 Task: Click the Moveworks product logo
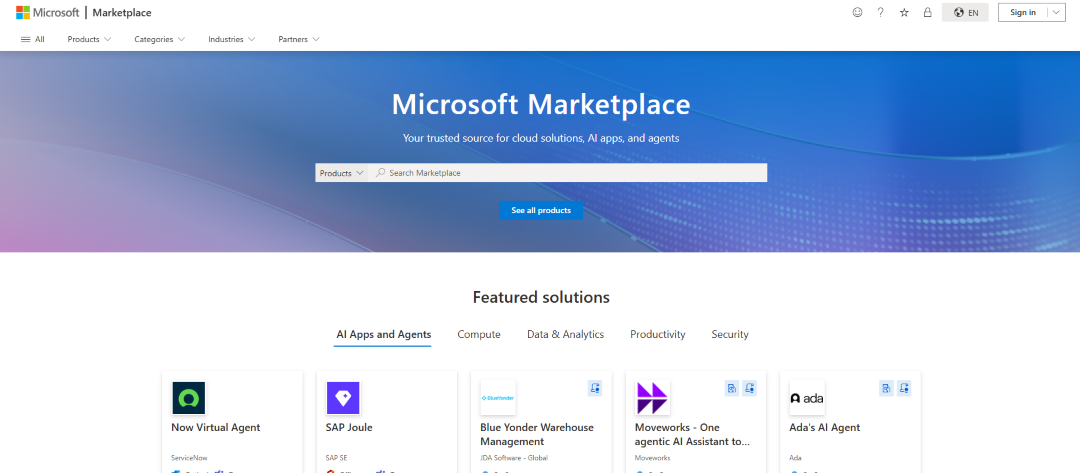click(652, 398)
